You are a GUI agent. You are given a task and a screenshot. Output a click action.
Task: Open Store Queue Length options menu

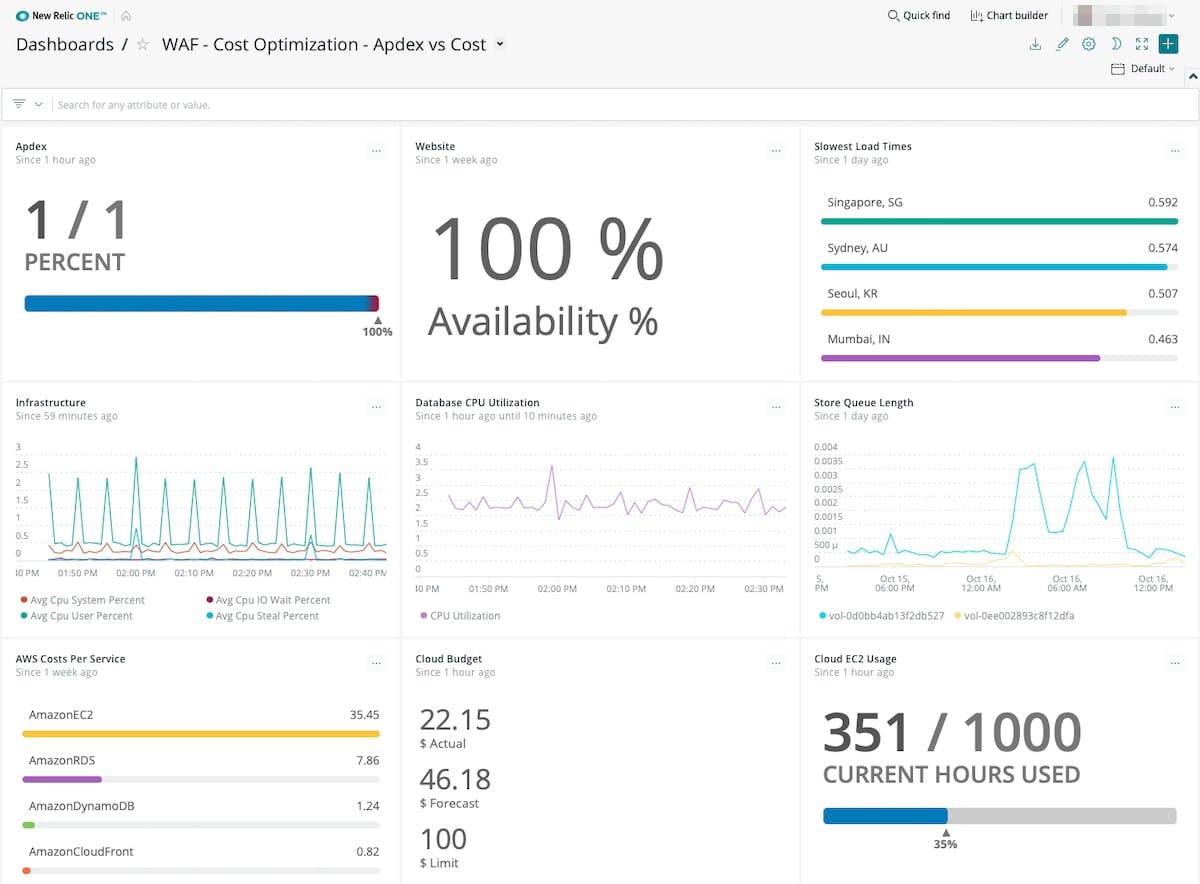tap(1175, 407)
